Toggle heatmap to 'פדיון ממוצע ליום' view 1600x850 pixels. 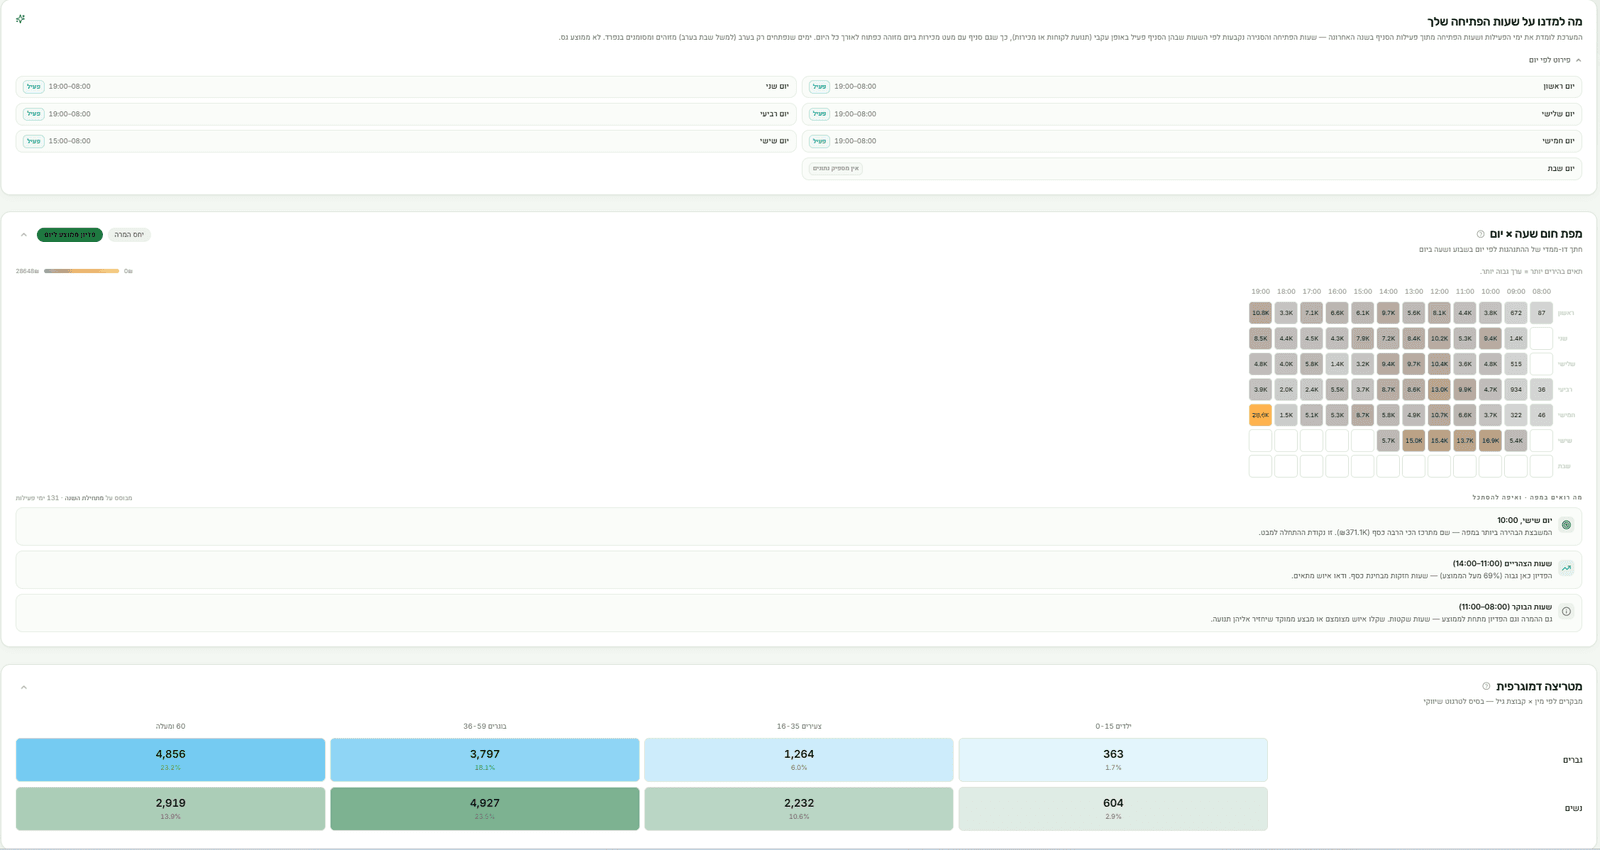click(x=70, y=235)
